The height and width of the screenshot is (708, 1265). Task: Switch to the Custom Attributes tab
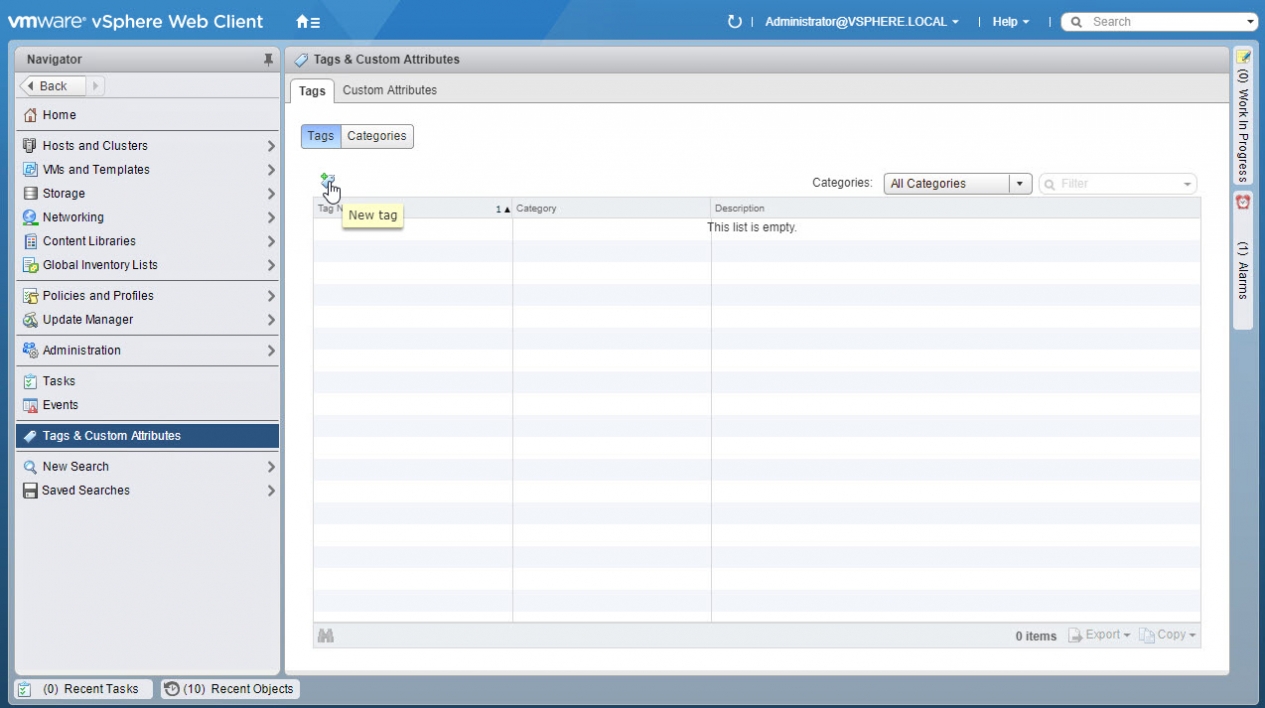pyautogui.click(x=389, y=90)
